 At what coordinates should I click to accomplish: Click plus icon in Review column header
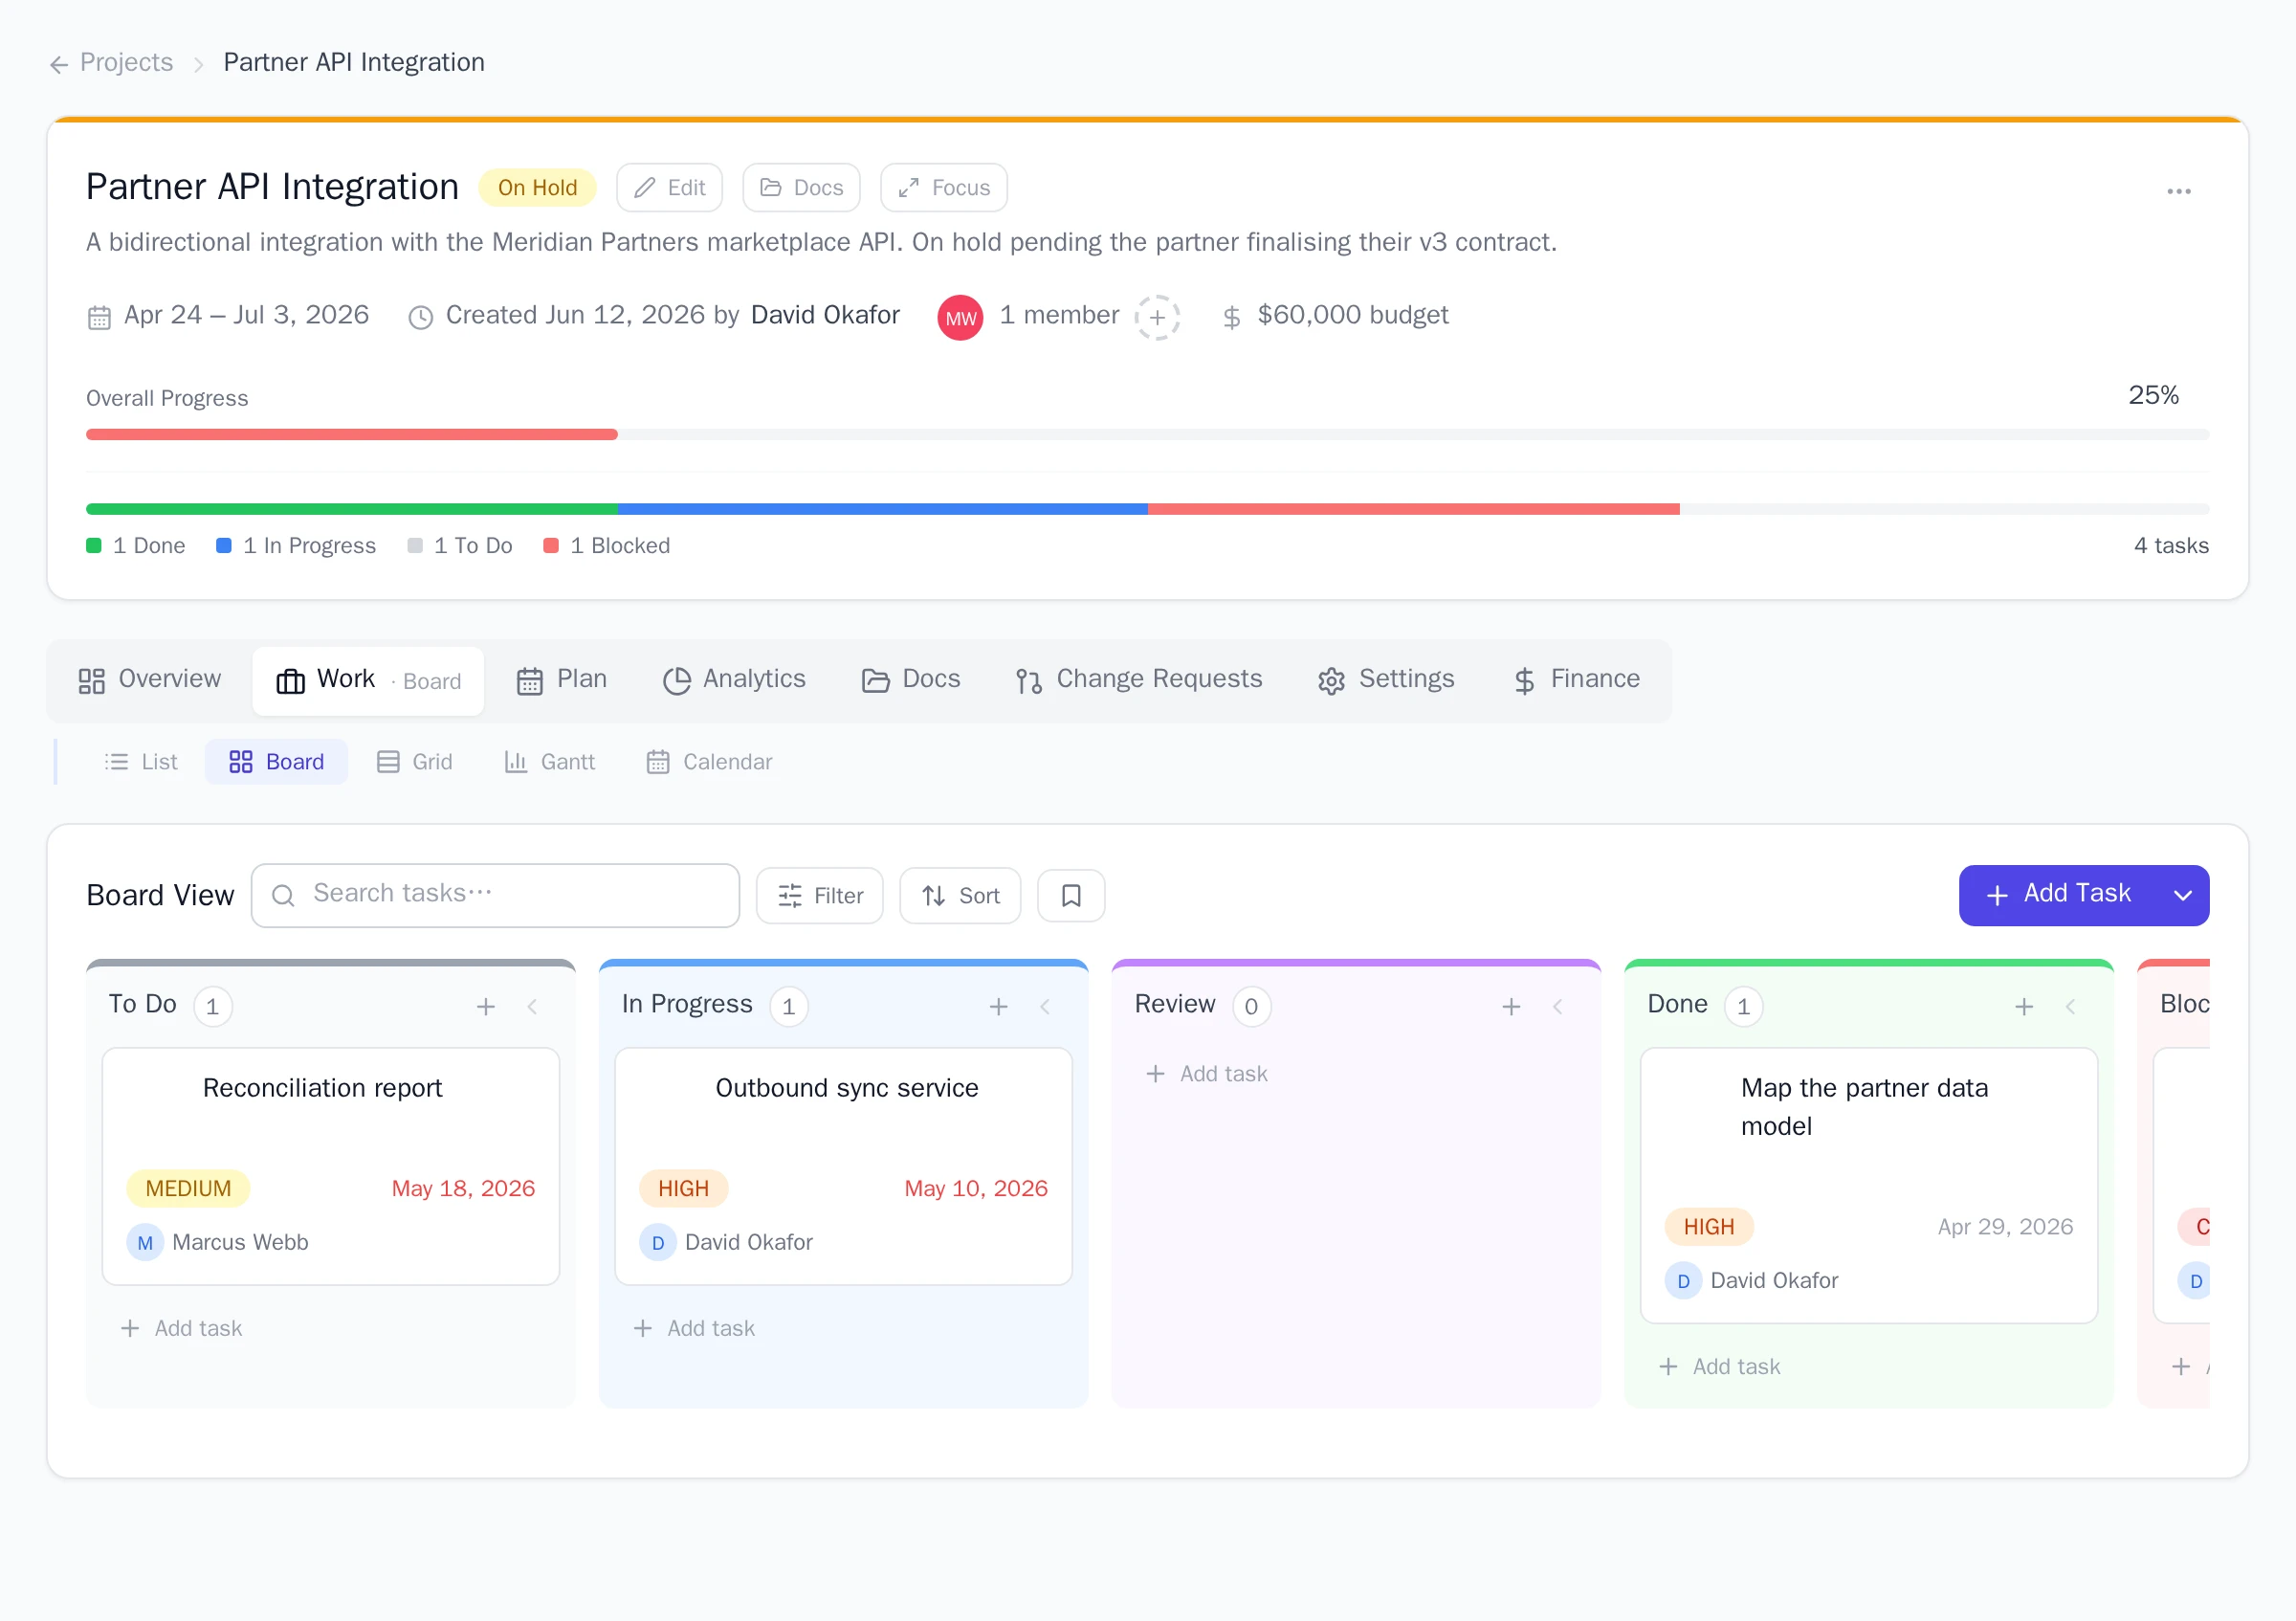tap(1512, 1006)
